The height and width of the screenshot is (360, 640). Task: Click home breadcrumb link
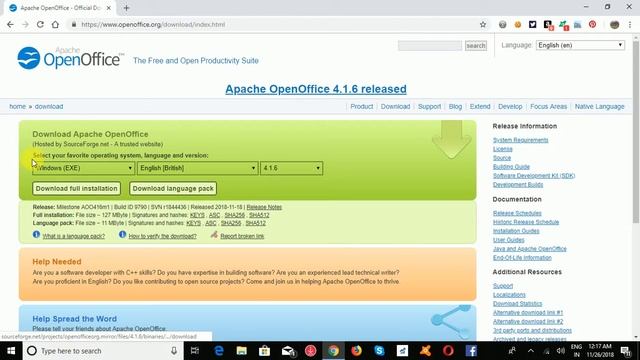(18, 107)
